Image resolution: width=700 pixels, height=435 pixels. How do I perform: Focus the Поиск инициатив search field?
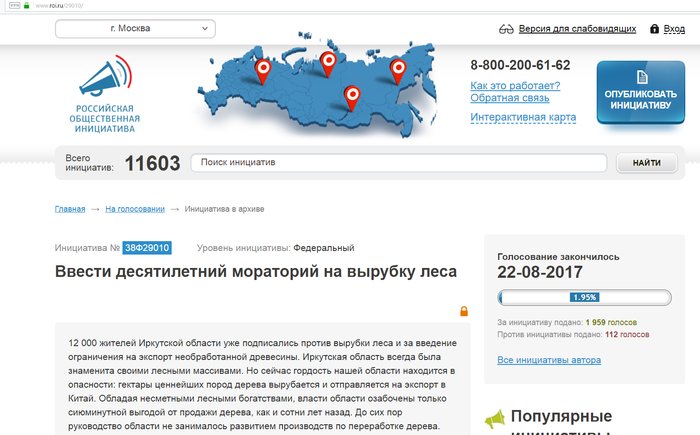(x=398, y=163)
